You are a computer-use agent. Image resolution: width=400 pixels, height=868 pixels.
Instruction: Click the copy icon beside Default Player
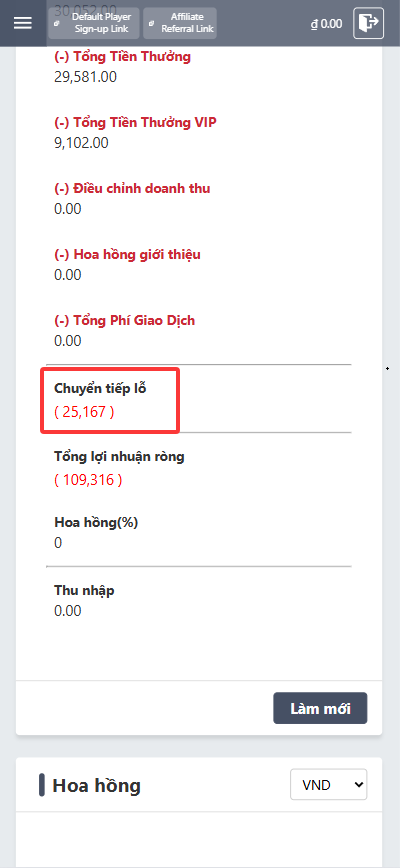56,24
